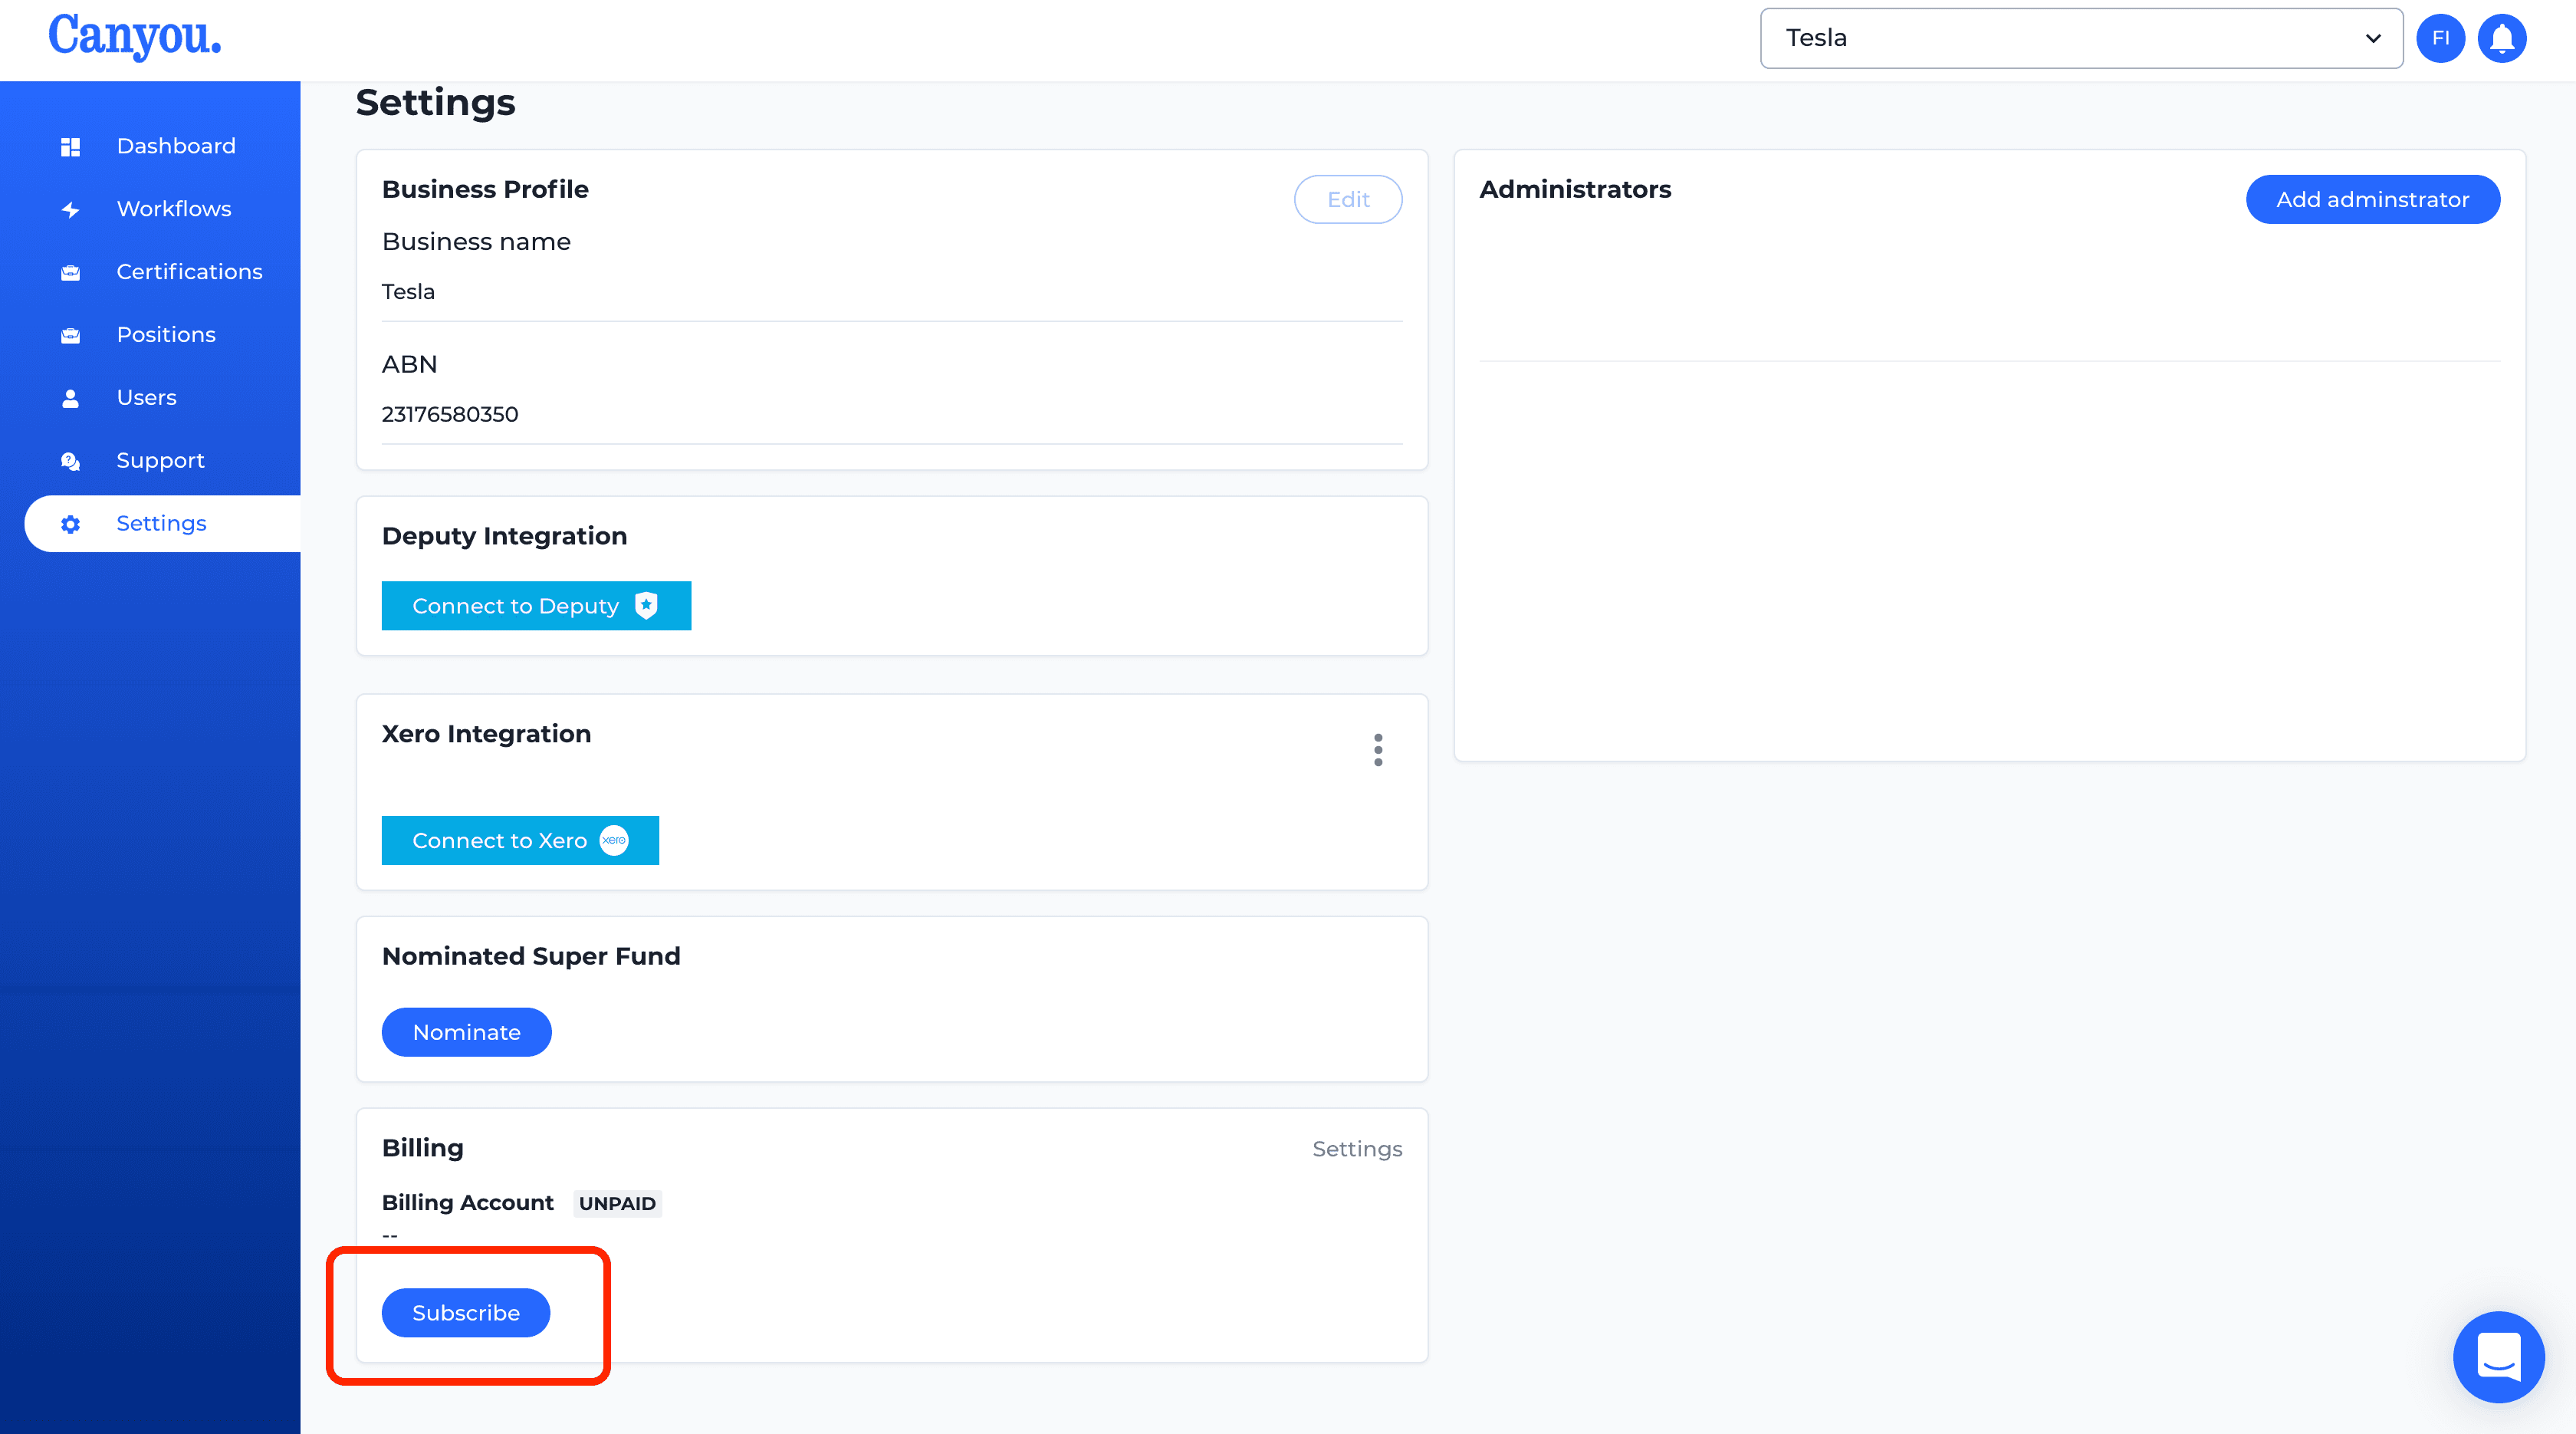Open Support from sidebar

click(160, 461)
